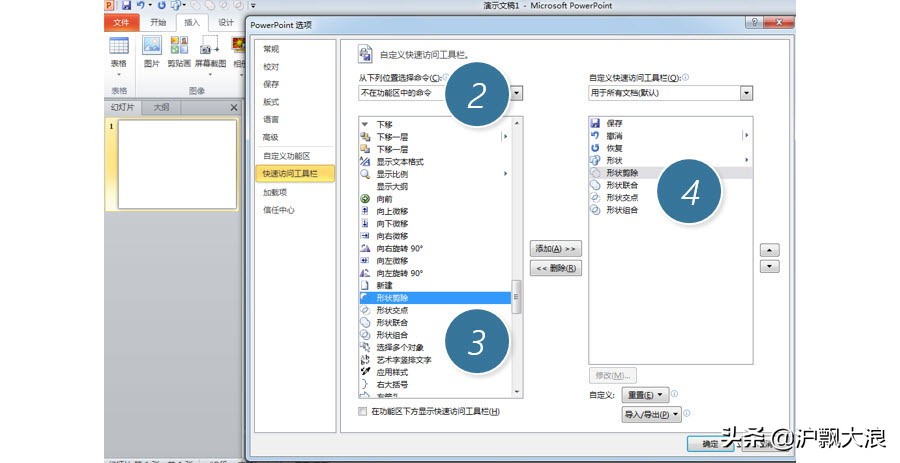The width and height of the screenshot is (900, 463).
Task: Click the 表格 table icon in the ribbon
Action: click(119, 46)
